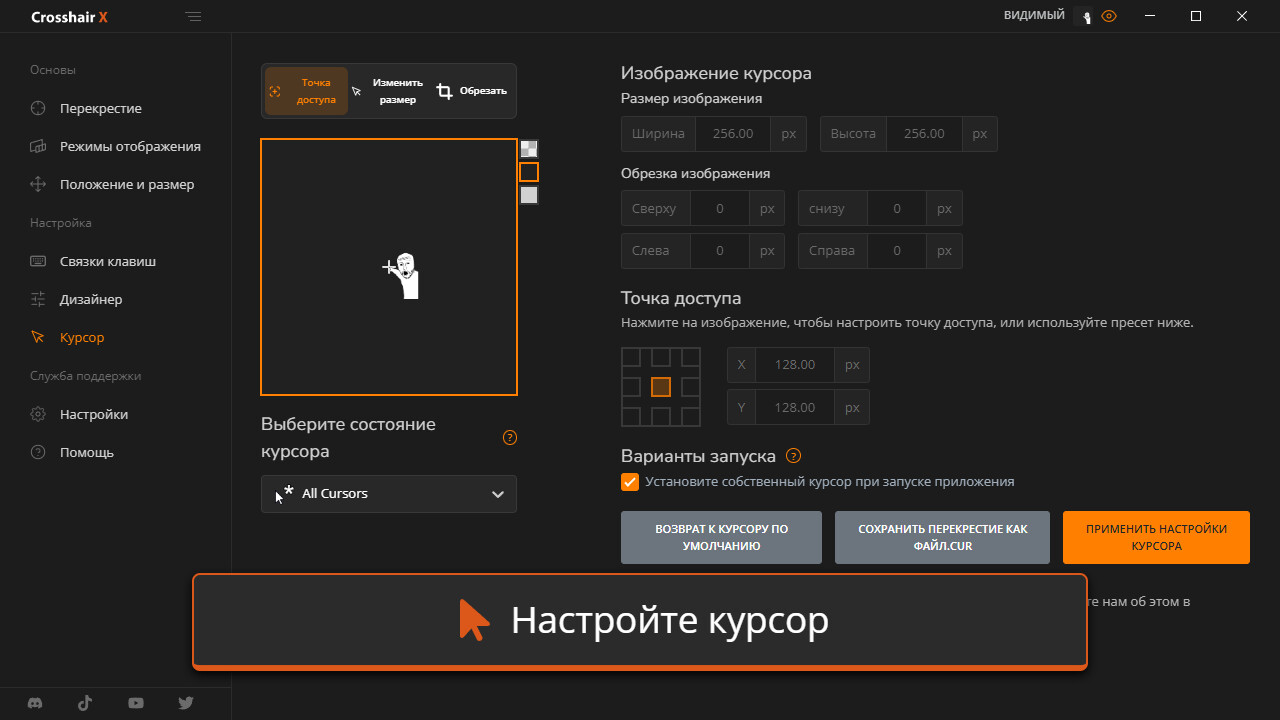Open the Twitter icon at bottom
The width and height of the screenshot is (1280, 720).
[x=185, y=703]
